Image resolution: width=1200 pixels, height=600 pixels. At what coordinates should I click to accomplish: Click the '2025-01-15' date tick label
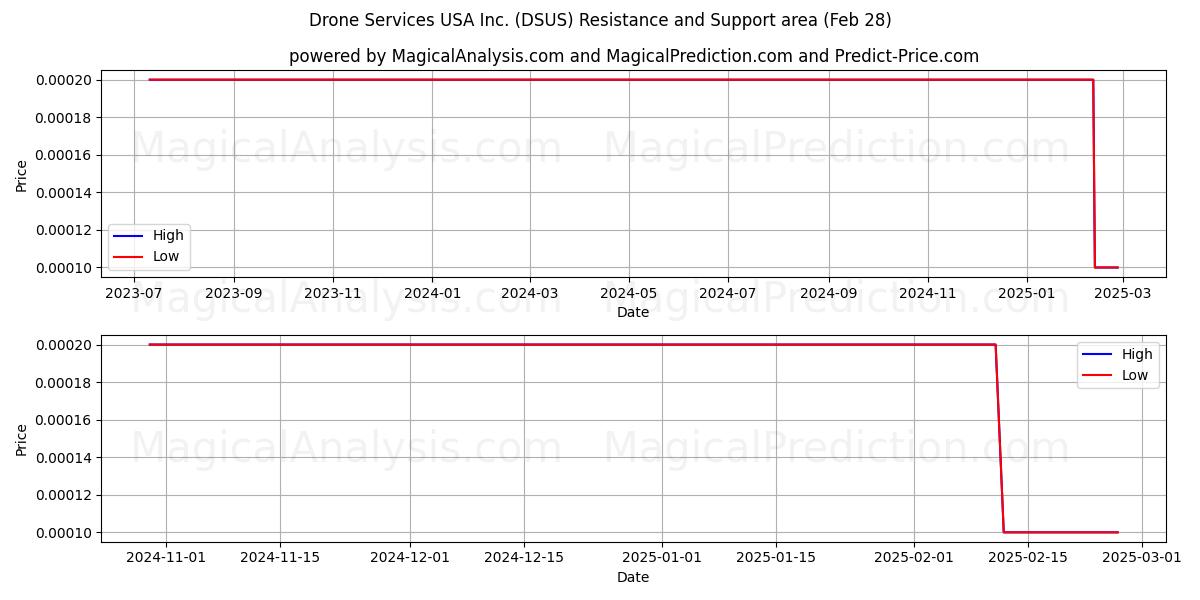(776, 559)
